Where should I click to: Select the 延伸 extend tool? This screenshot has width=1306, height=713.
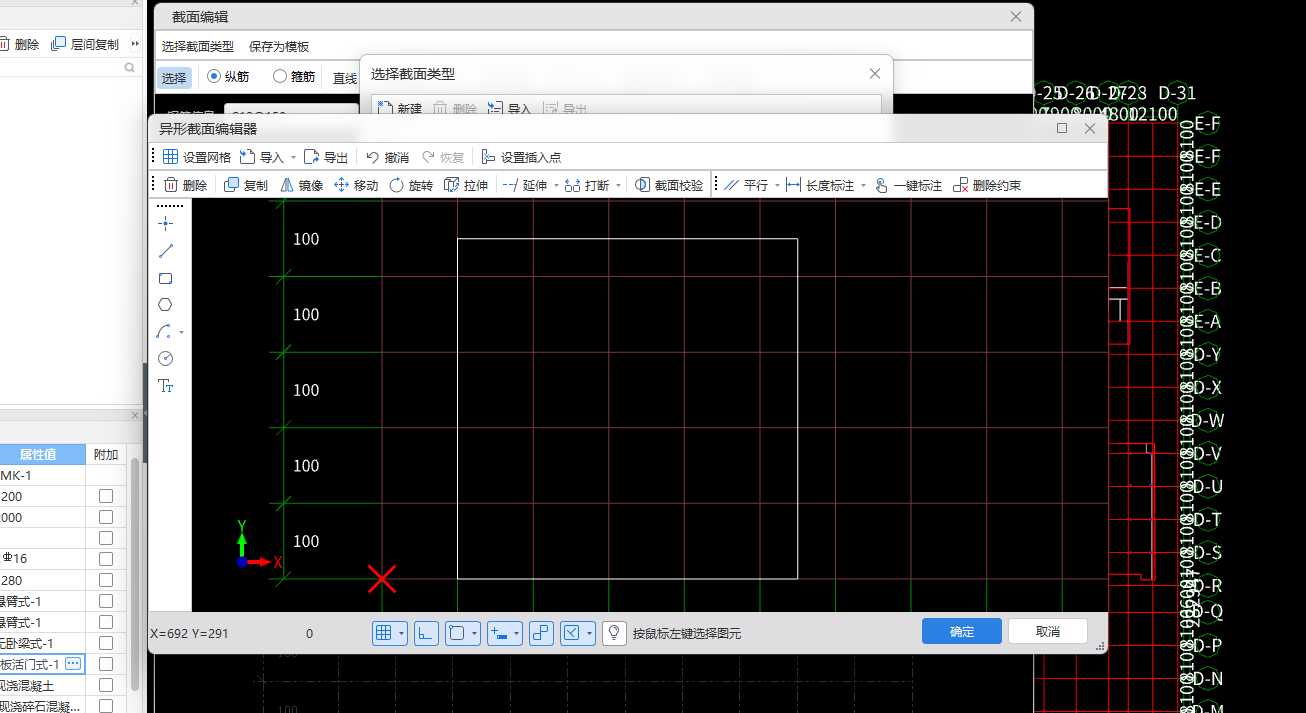(x=524, y=185)
